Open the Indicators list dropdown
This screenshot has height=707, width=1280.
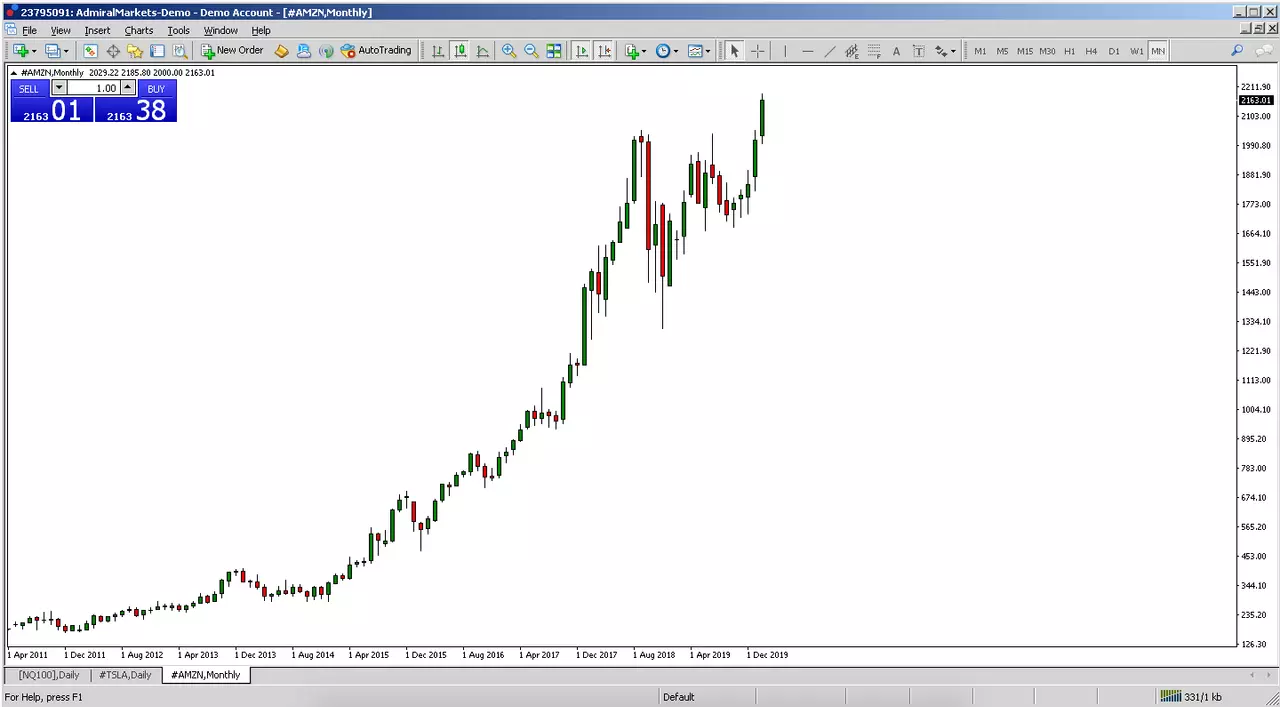click(x=635, y=51)
